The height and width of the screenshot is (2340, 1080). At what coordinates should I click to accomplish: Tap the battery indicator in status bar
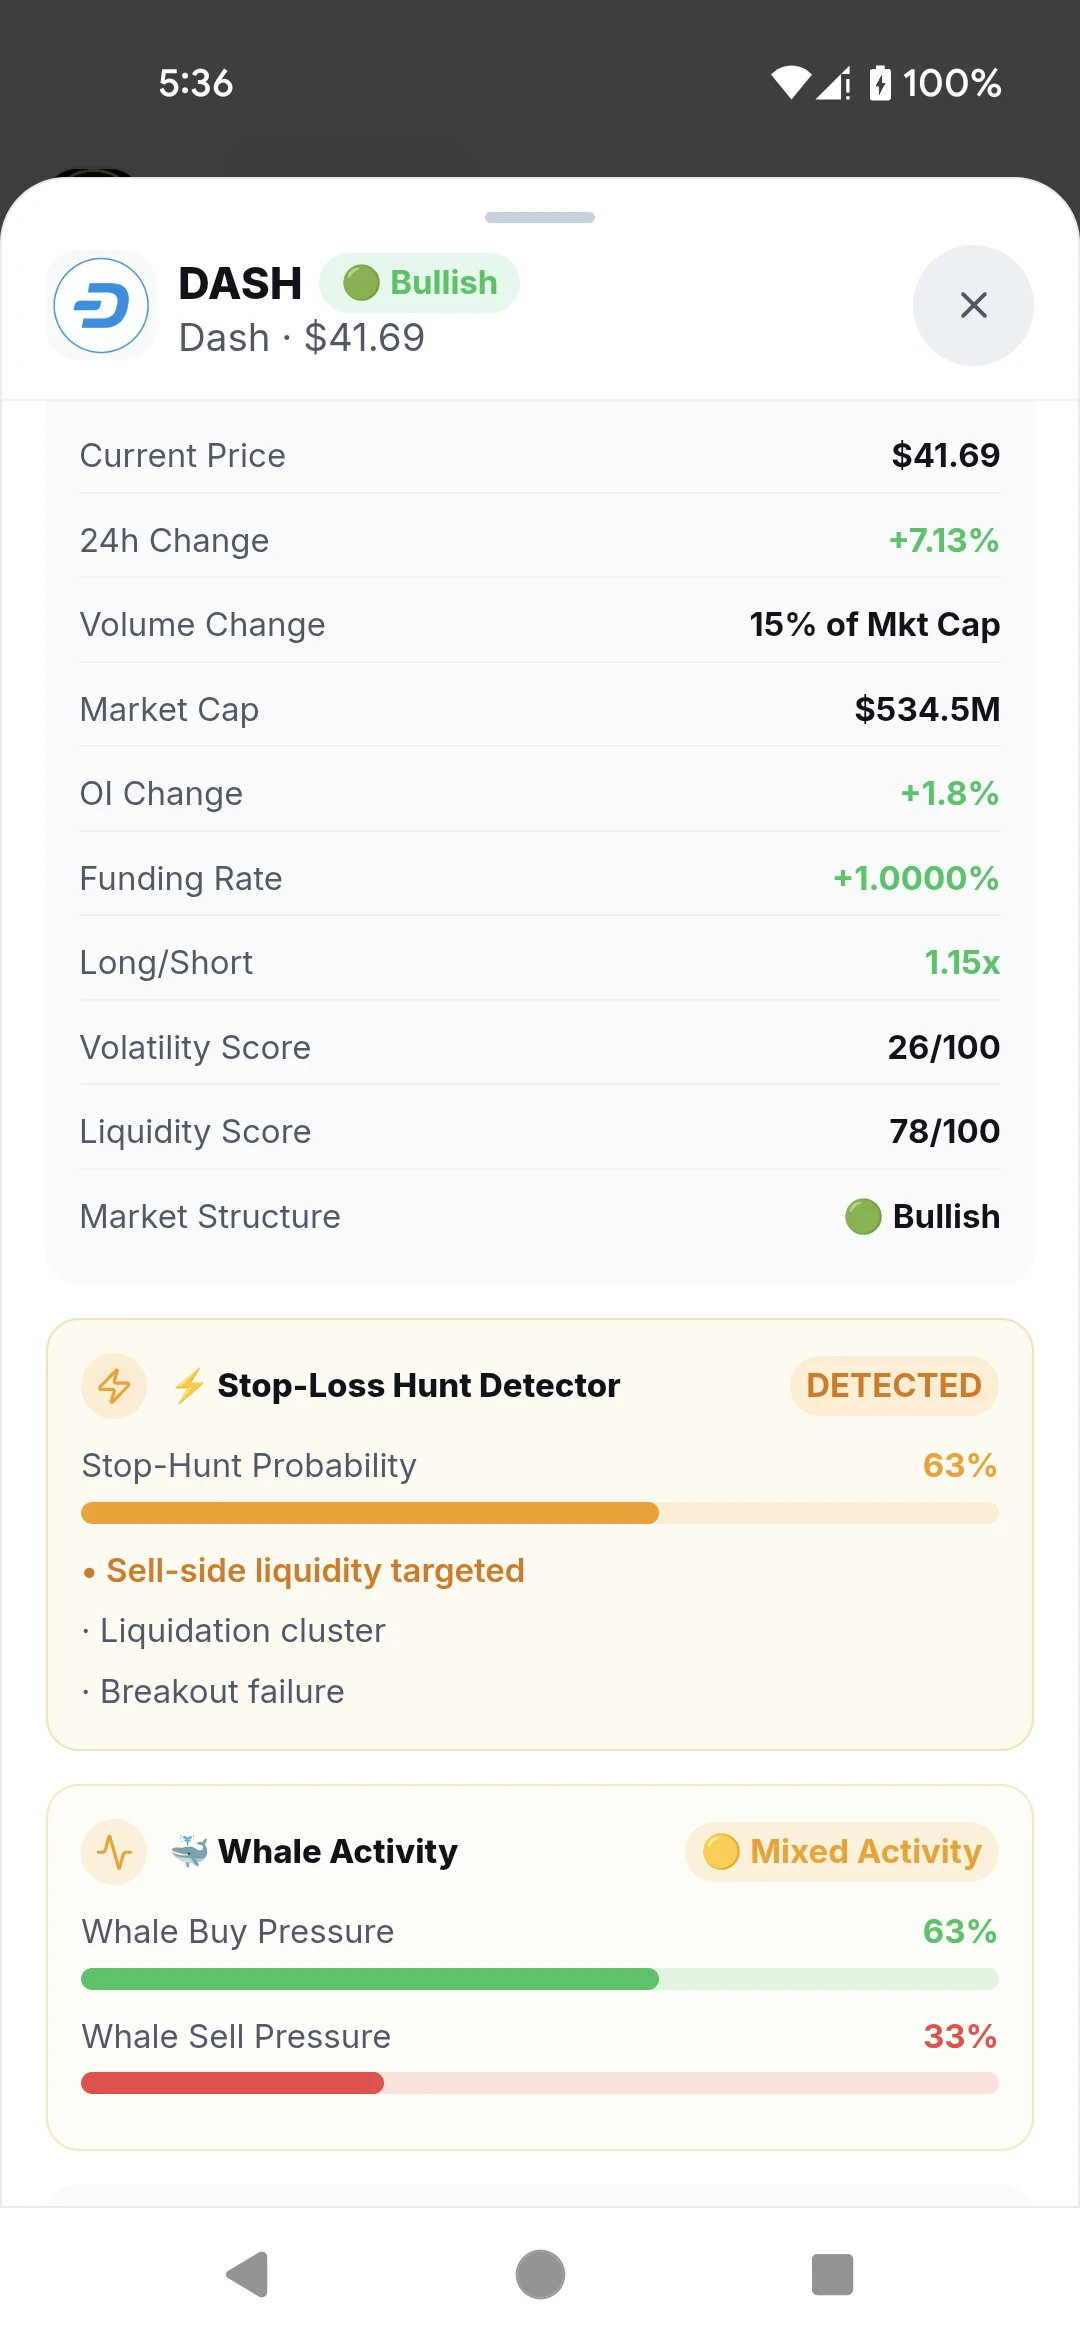[x=880, y=83]
